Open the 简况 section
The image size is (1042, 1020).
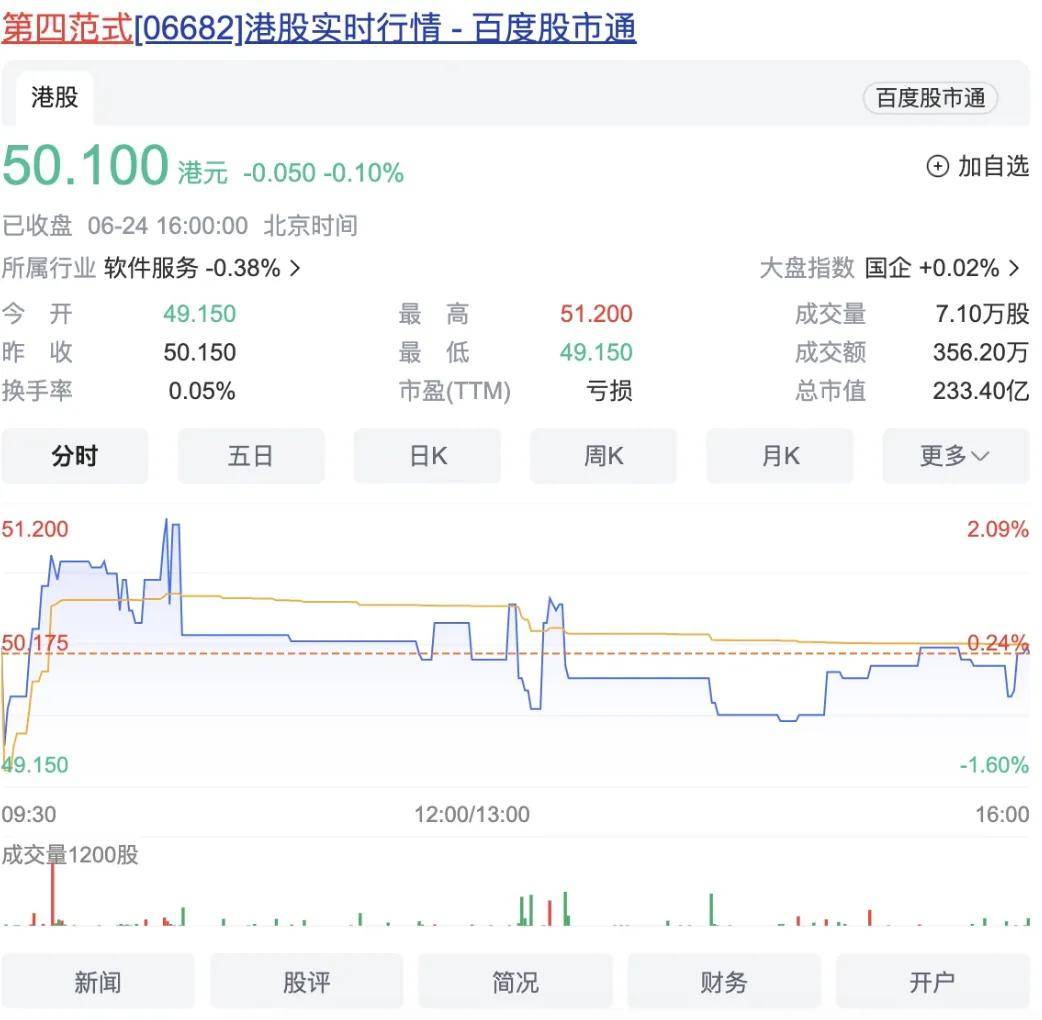coord(515,981)
